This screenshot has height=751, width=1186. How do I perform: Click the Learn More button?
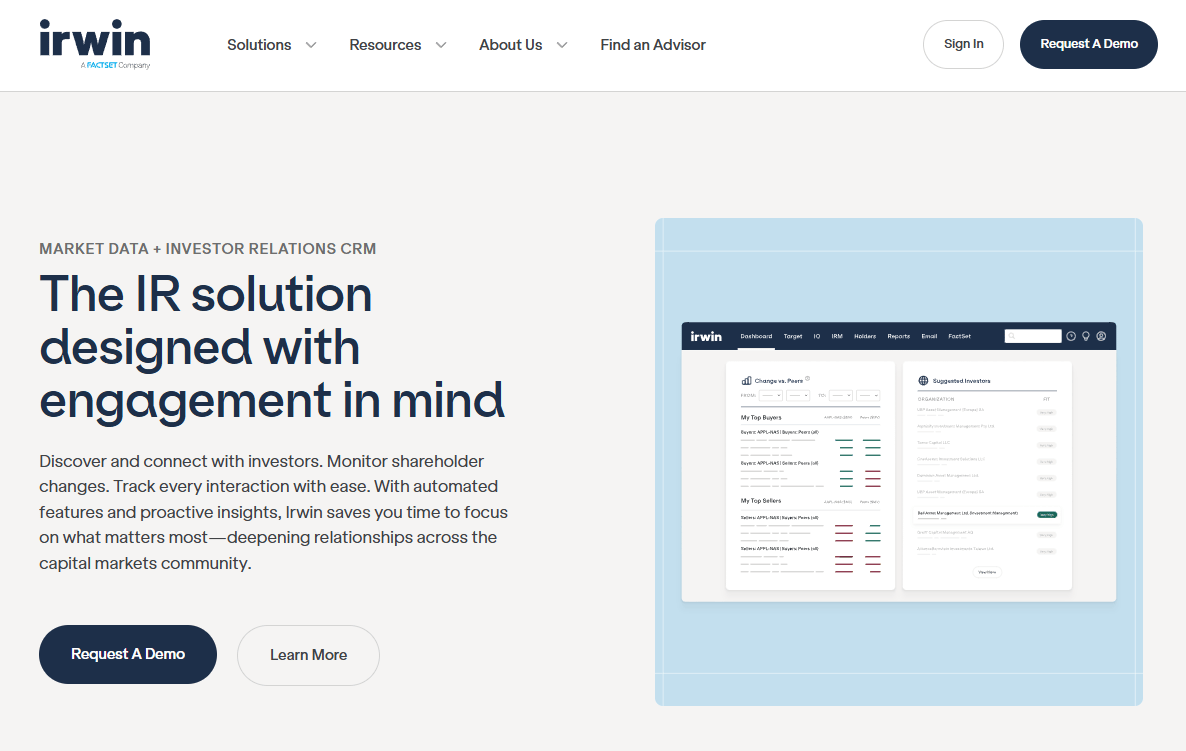click(309, 655)
